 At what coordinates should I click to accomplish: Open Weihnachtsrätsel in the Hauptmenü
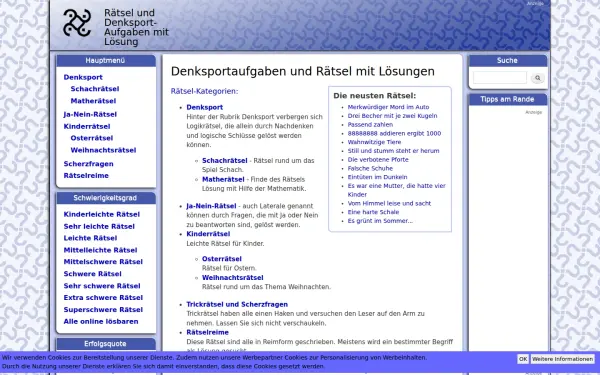pyautogui.click(x=103, y=150)
